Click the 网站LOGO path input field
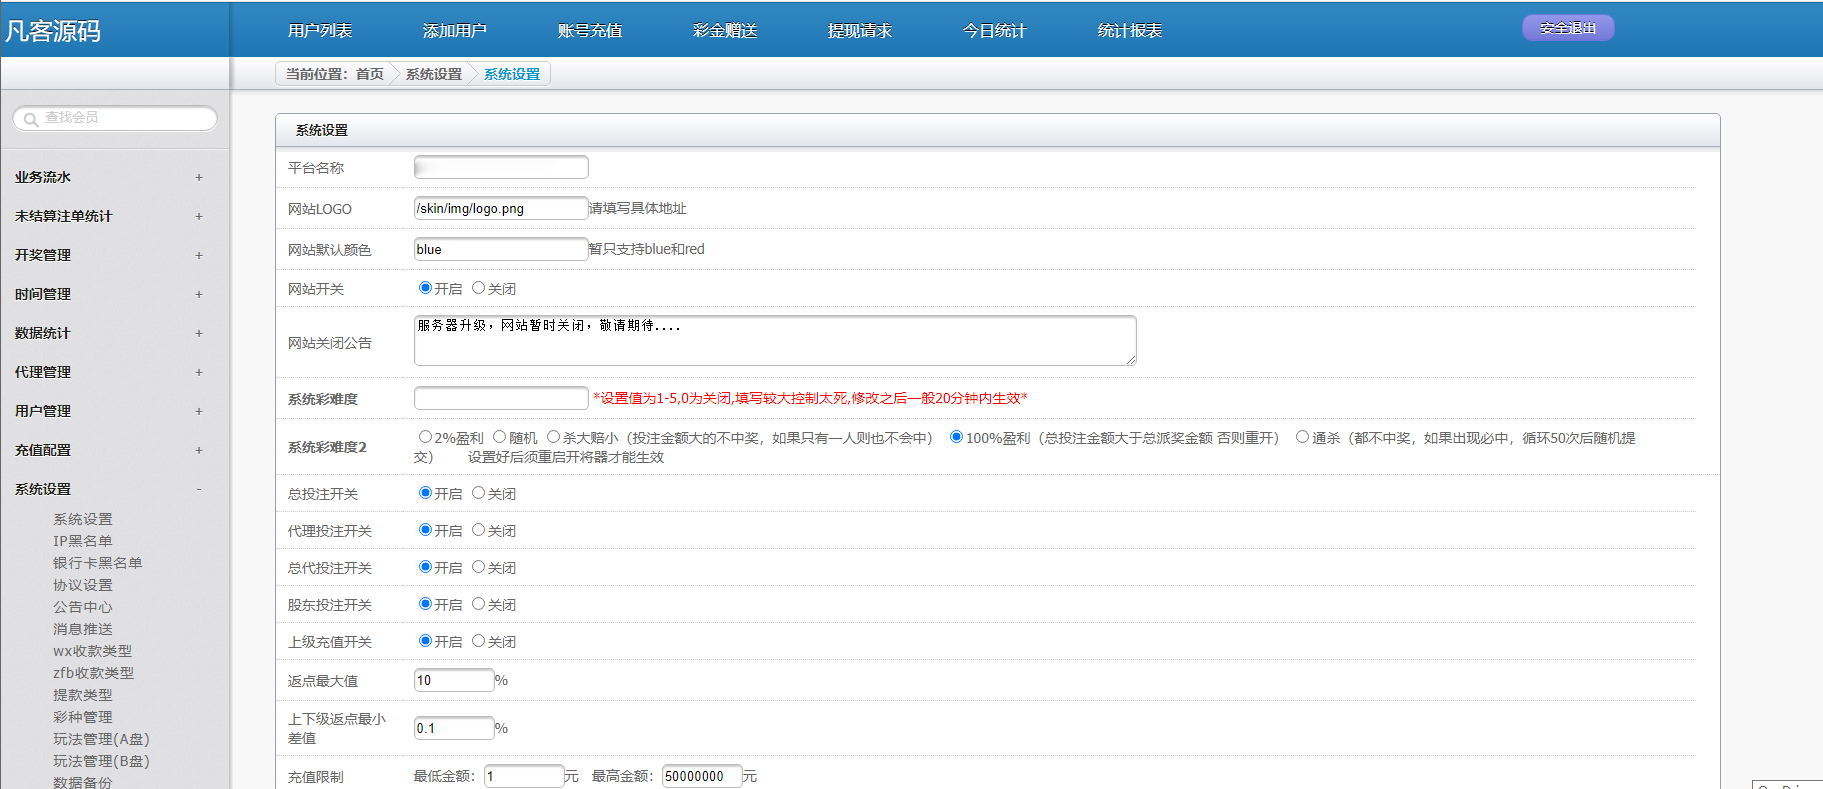Image resolution: width=1823 pixels, height=789 pixels. pos(501,208)
